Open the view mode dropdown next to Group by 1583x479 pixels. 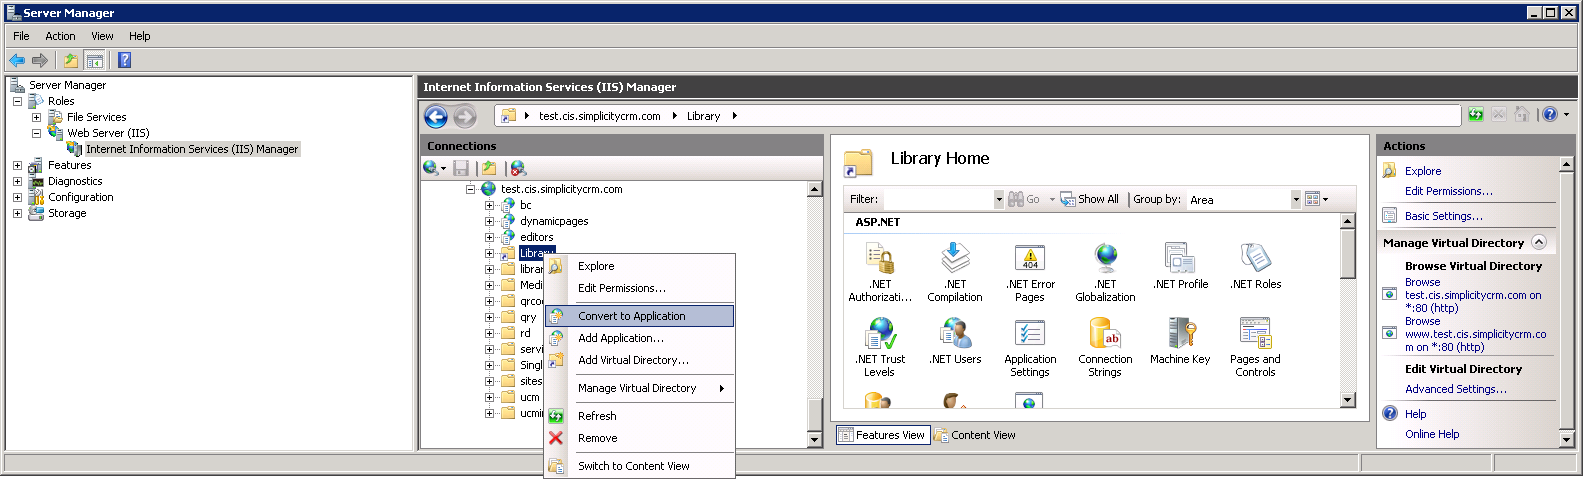click(1317, 199)
